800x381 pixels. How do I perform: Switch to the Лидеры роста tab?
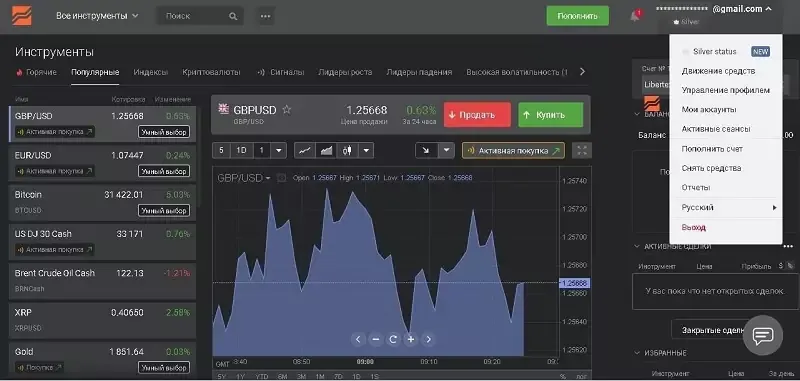[x=345, y=72]
